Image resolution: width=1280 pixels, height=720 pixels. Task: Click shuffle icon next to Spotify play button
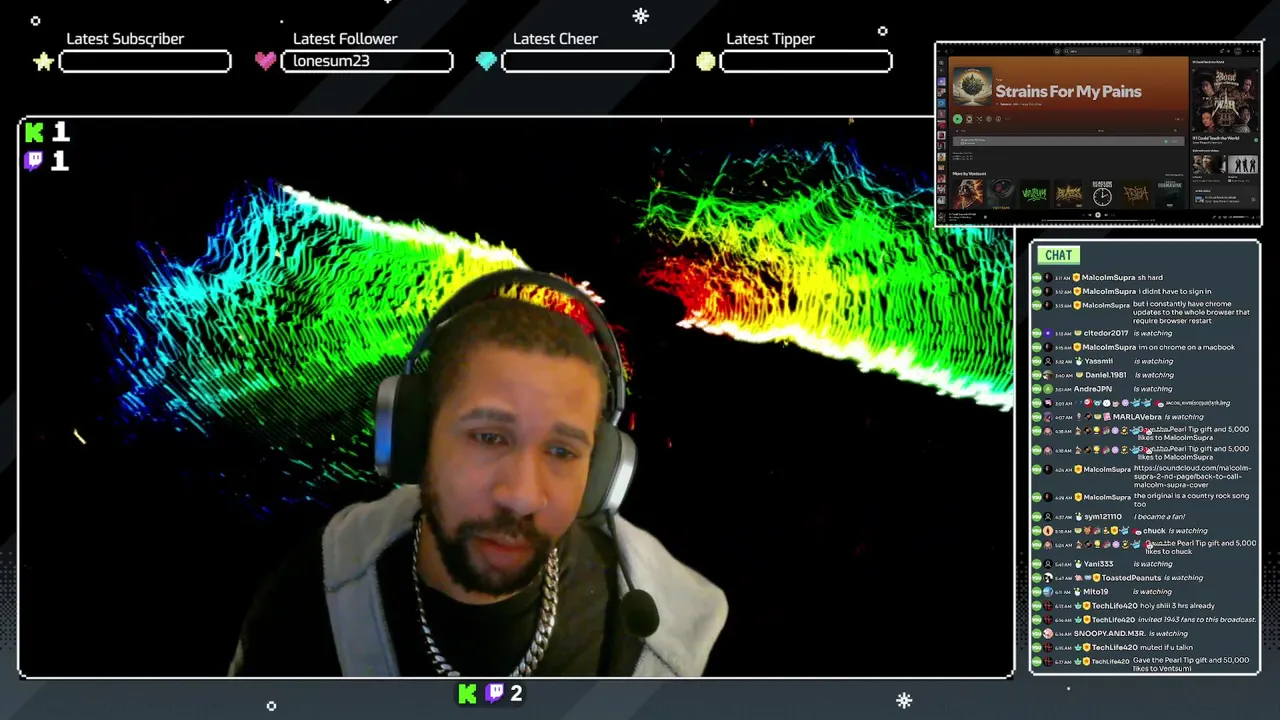coord(979,119)
